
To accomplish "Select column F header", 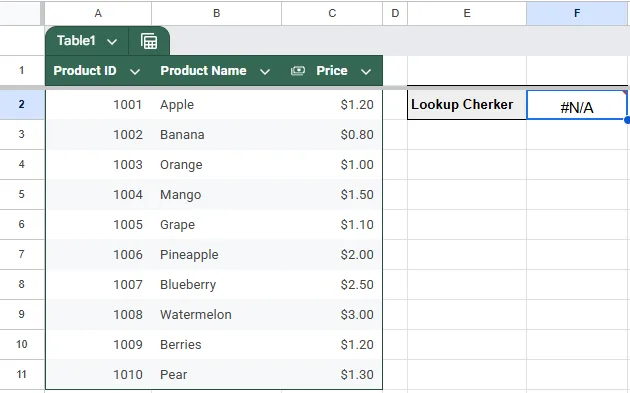I will pos(577,13).
